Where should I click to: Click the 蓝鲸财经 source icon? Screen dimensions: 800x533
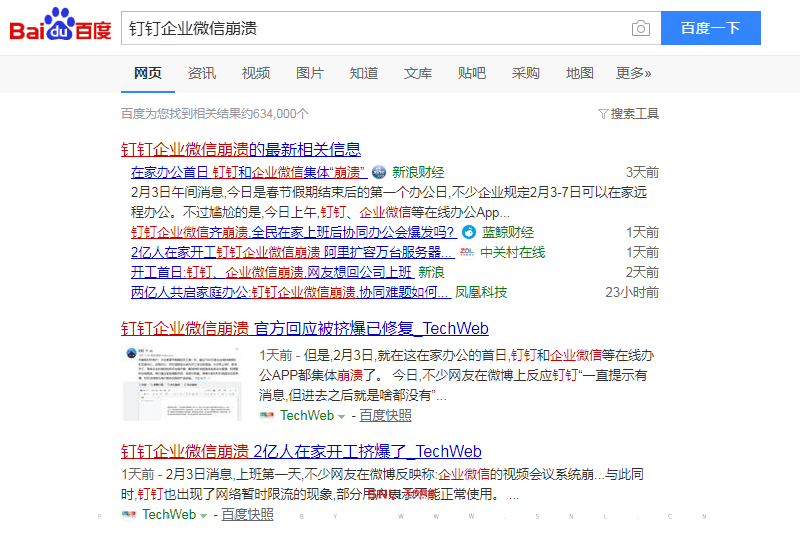click(x=468, y=232)
